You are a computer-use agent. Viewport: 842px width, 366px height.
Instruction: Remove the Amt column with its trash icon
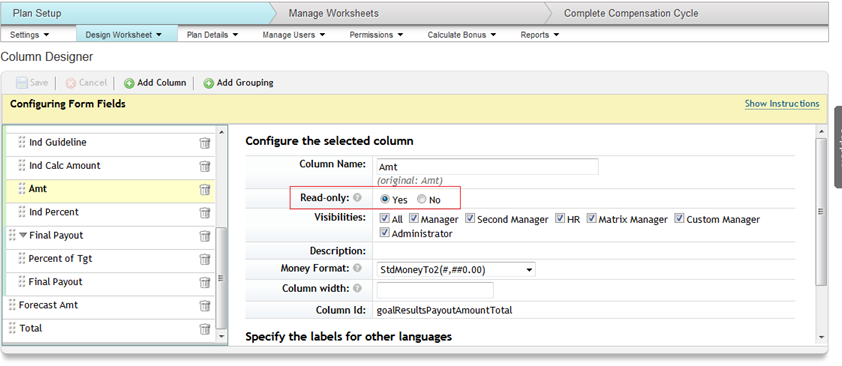click(x=205, y=189)
